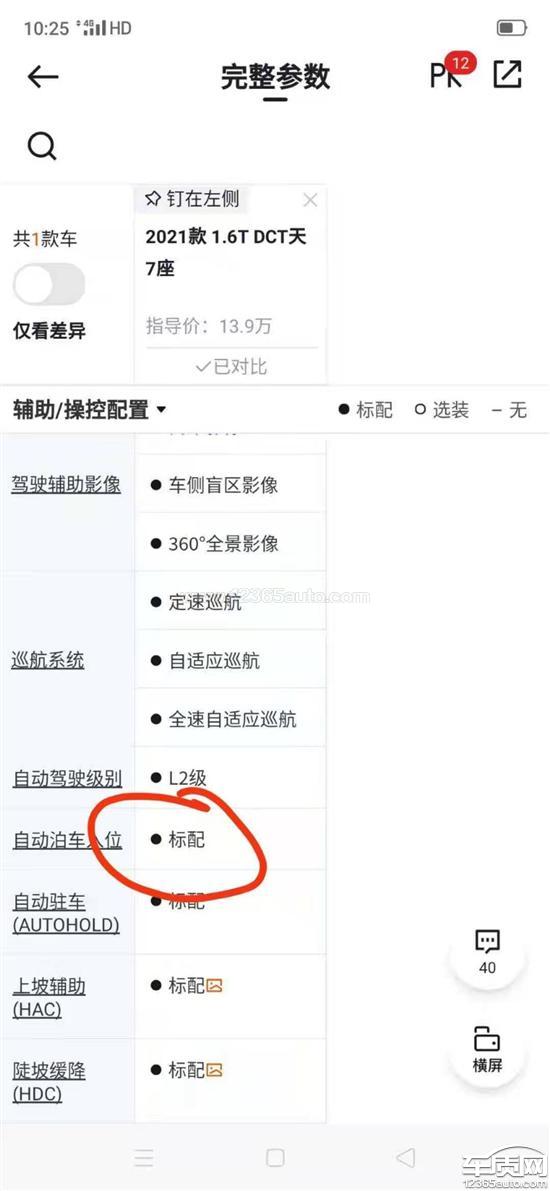Viewport: 550px width, 1191px height.
Task: Open the 自动驻车 (AUTOHOLD) explanation link
Action: pyautogui.click(x=66, y=914)
